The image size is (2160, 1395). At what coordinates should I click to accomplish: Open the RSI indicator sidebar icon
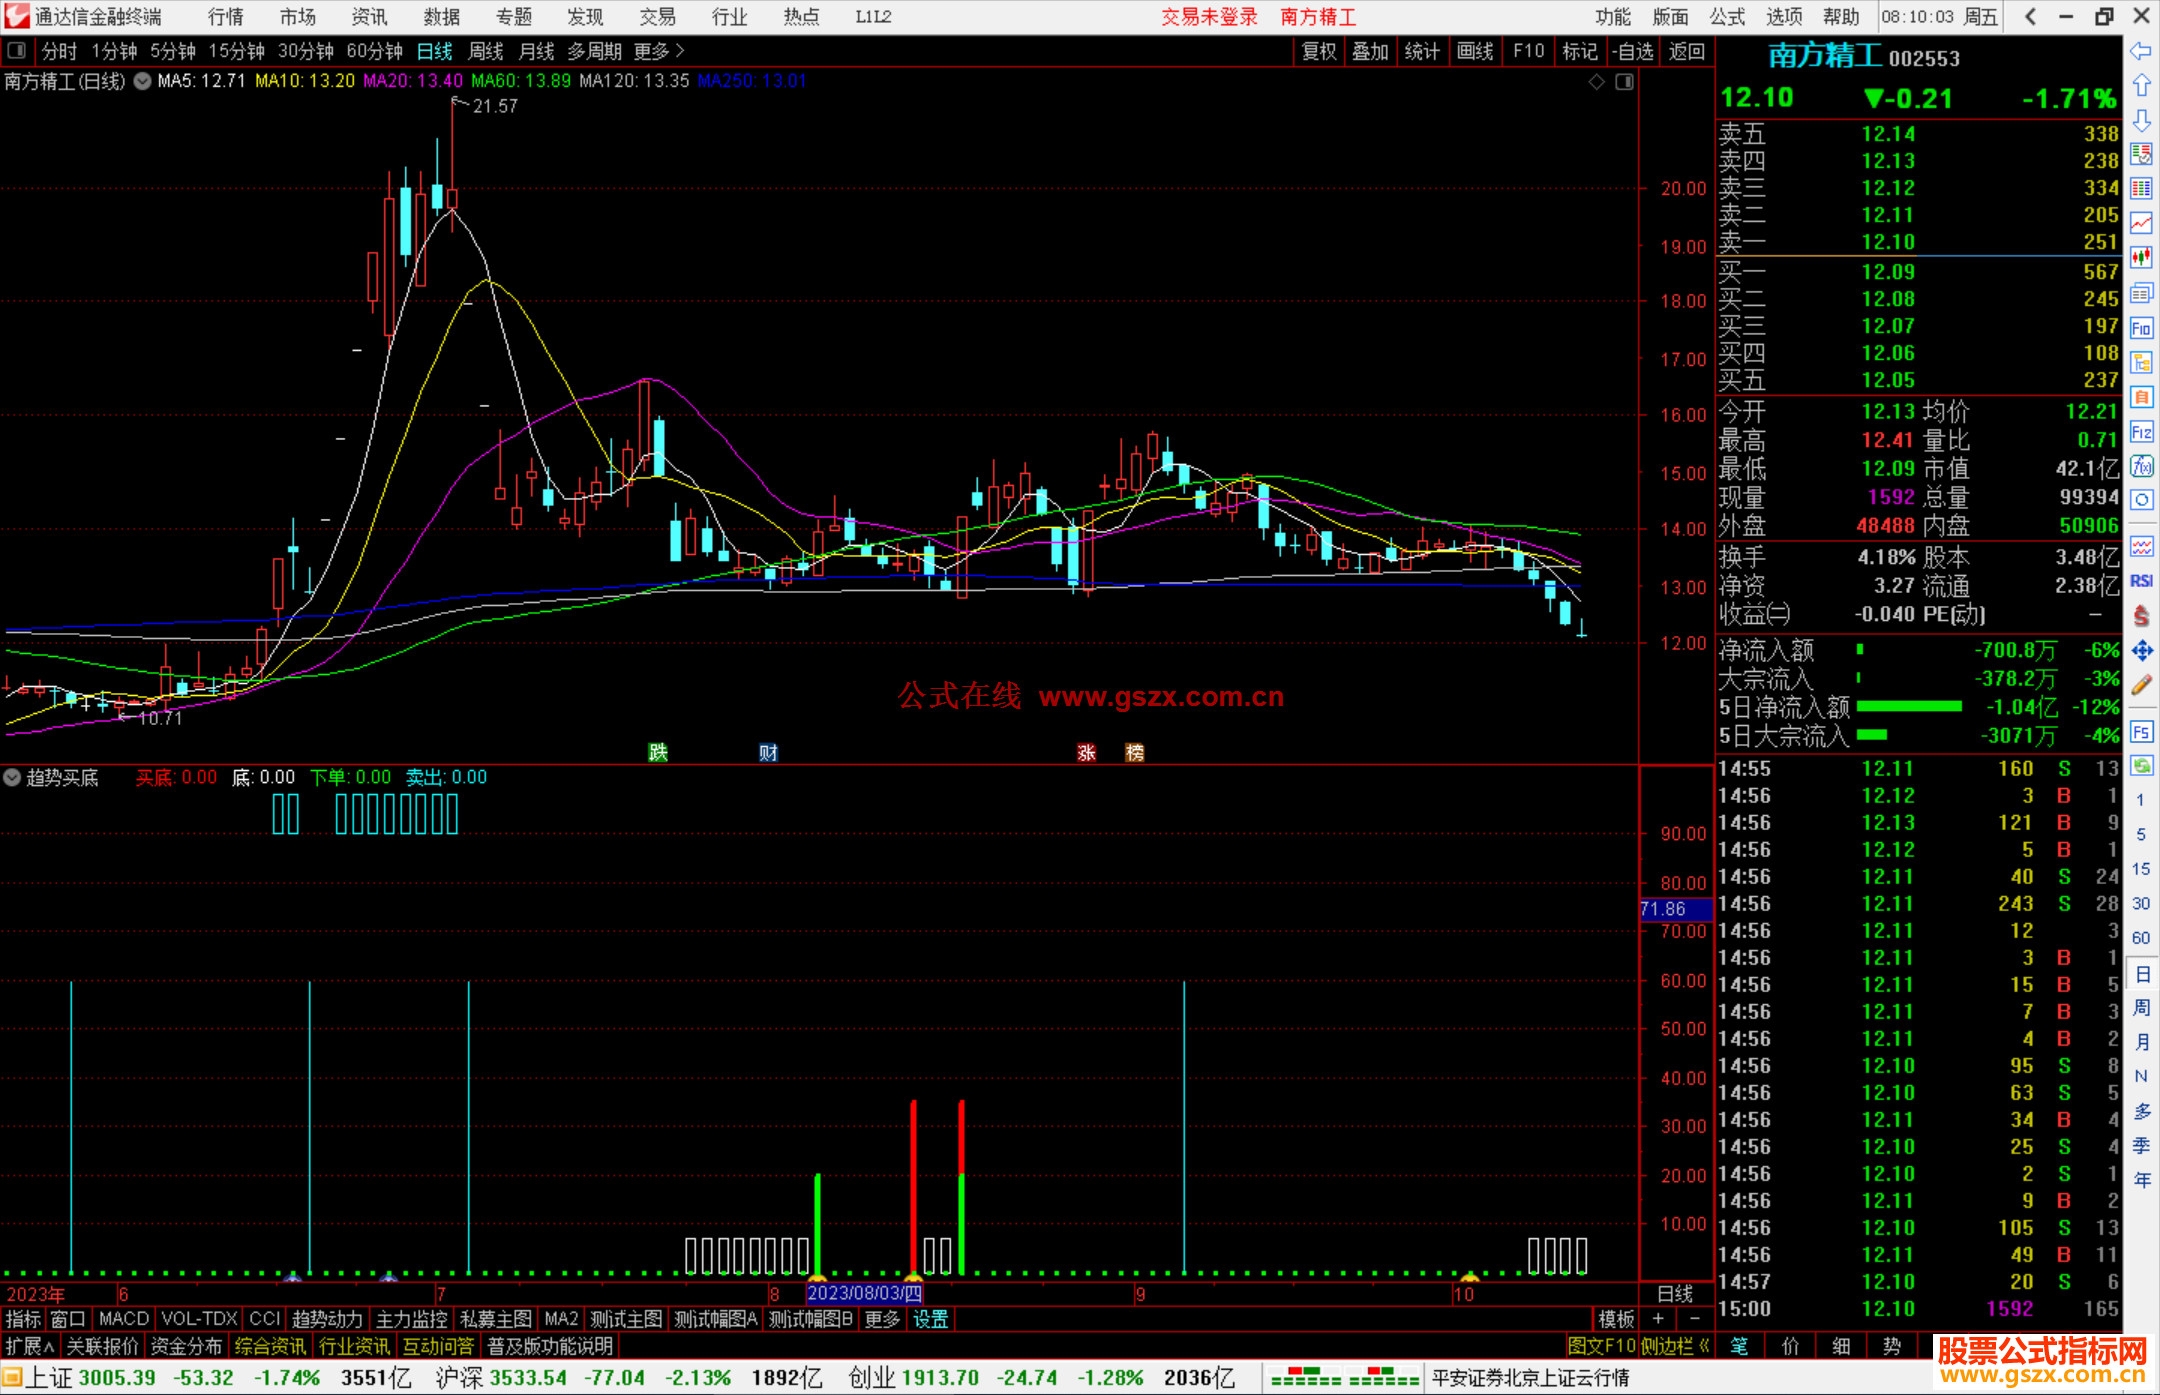pos(2141,581)
